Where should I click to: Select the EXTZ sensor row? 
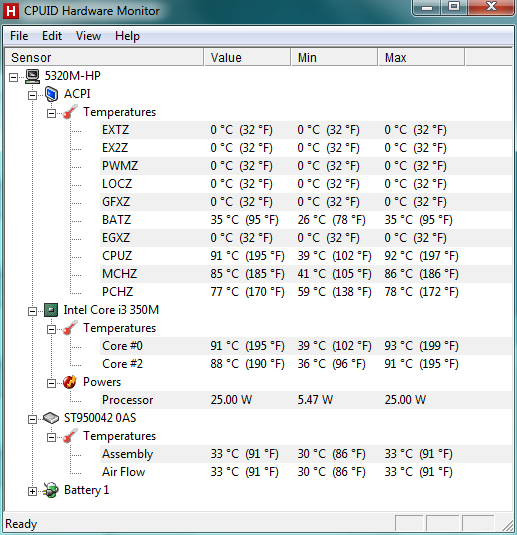pos(306,130)
